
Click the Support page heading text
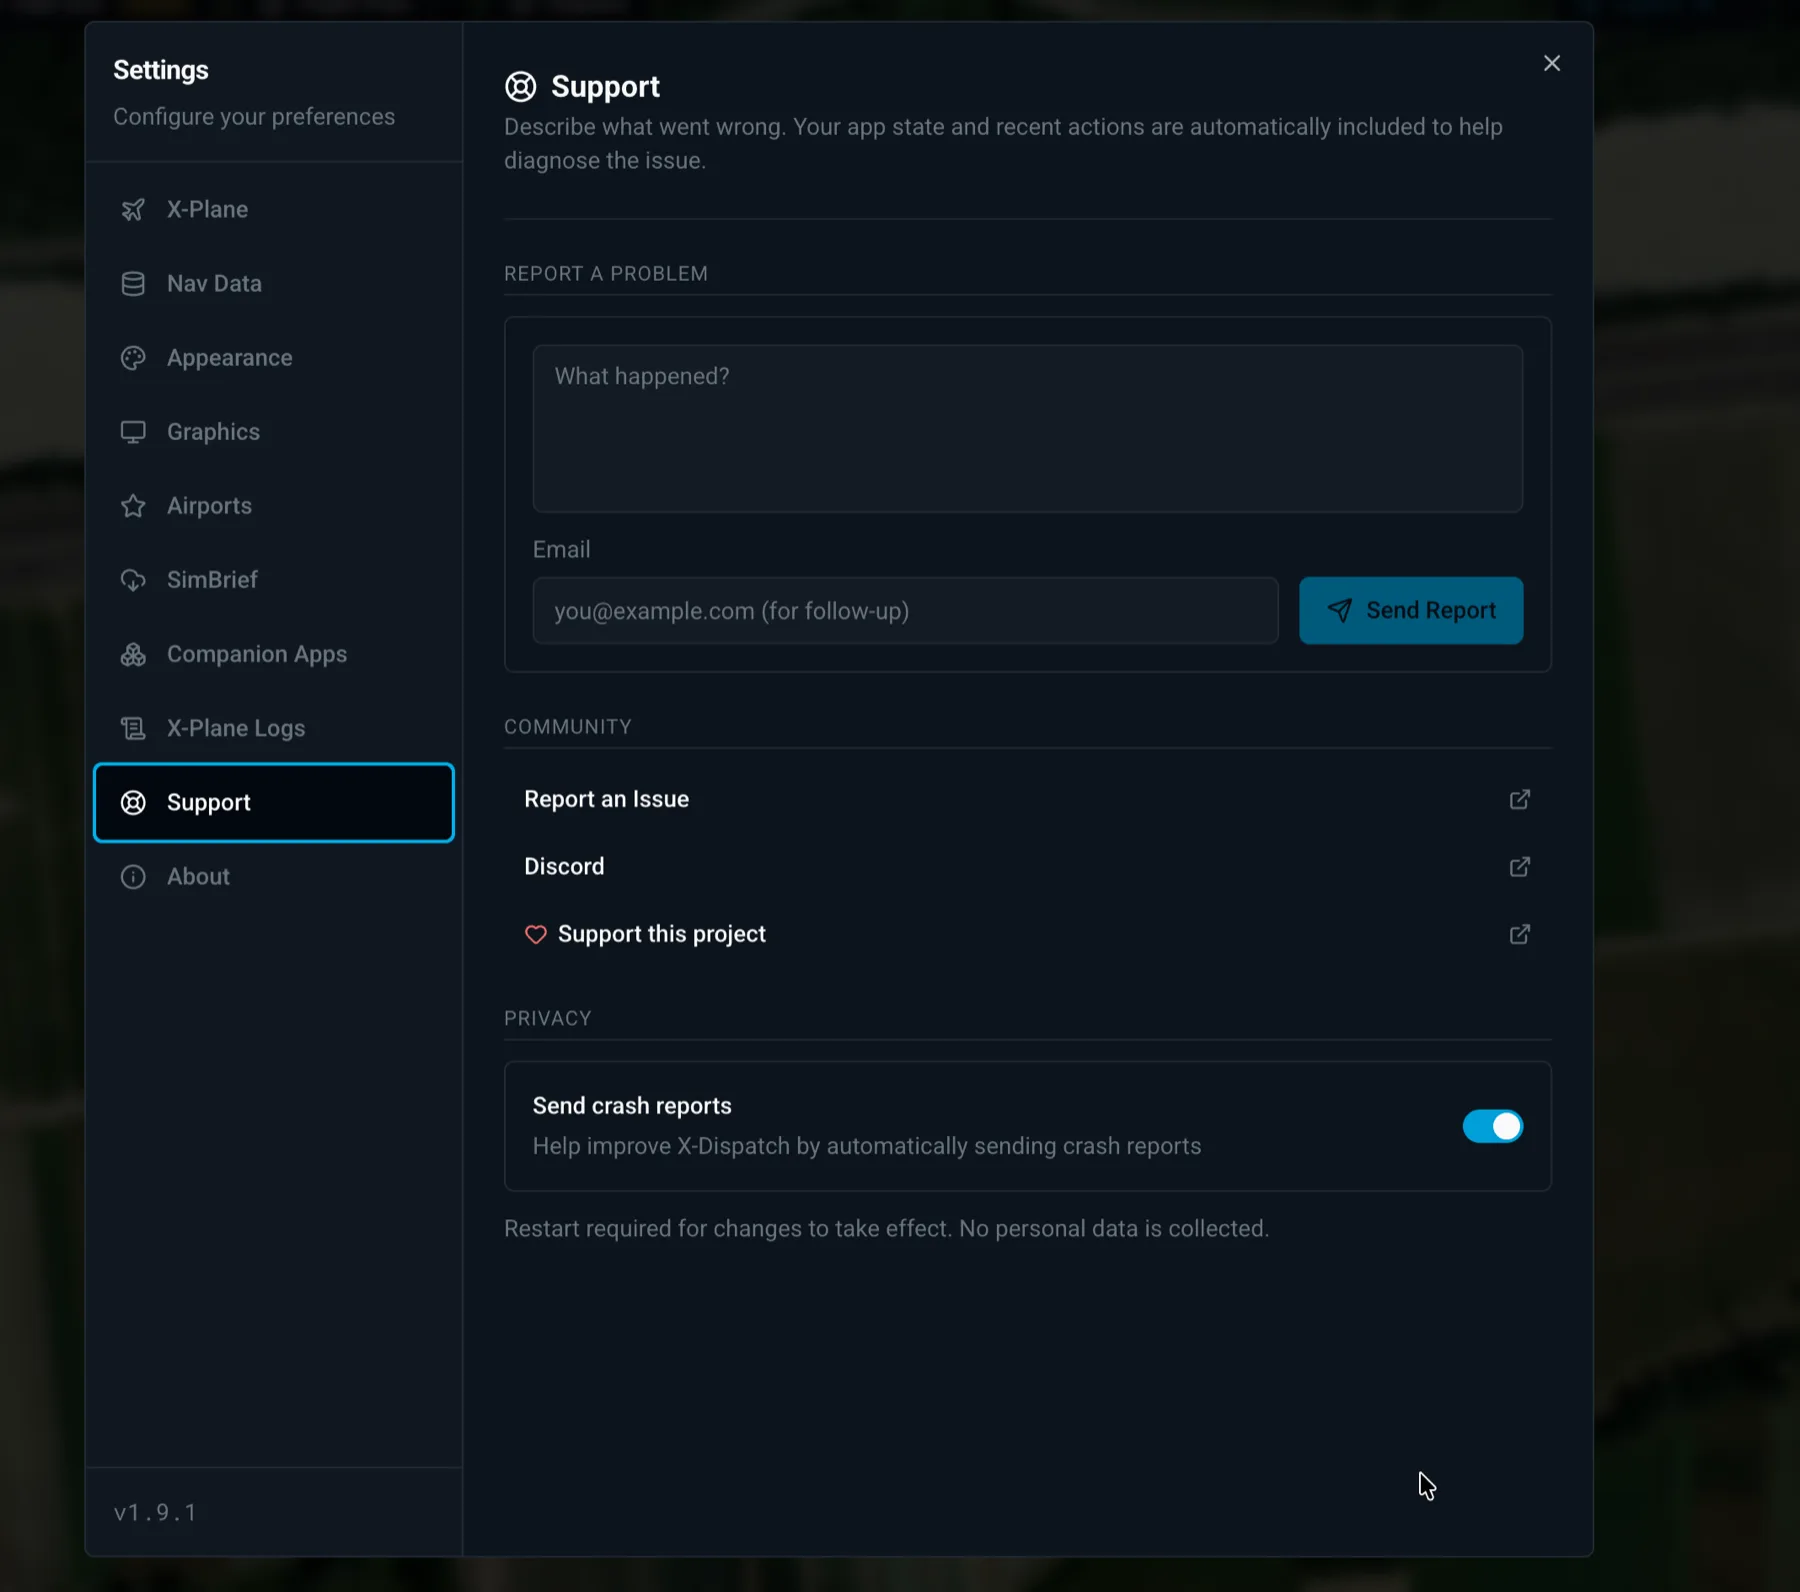[x=605, y=87]
